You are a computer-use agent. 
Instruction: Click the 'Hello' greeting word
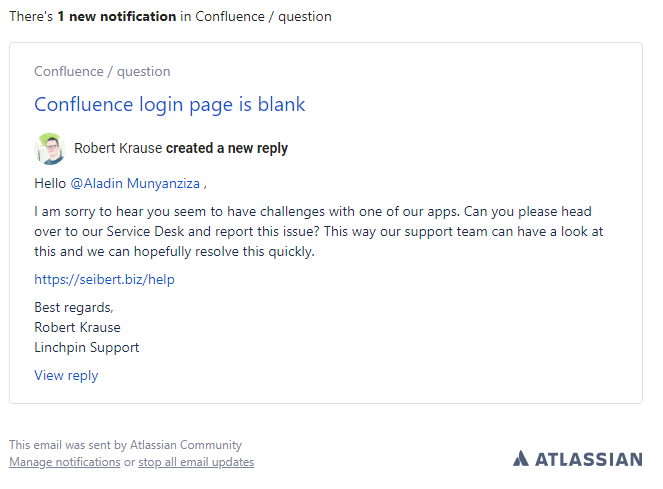(x=49, y=183)
